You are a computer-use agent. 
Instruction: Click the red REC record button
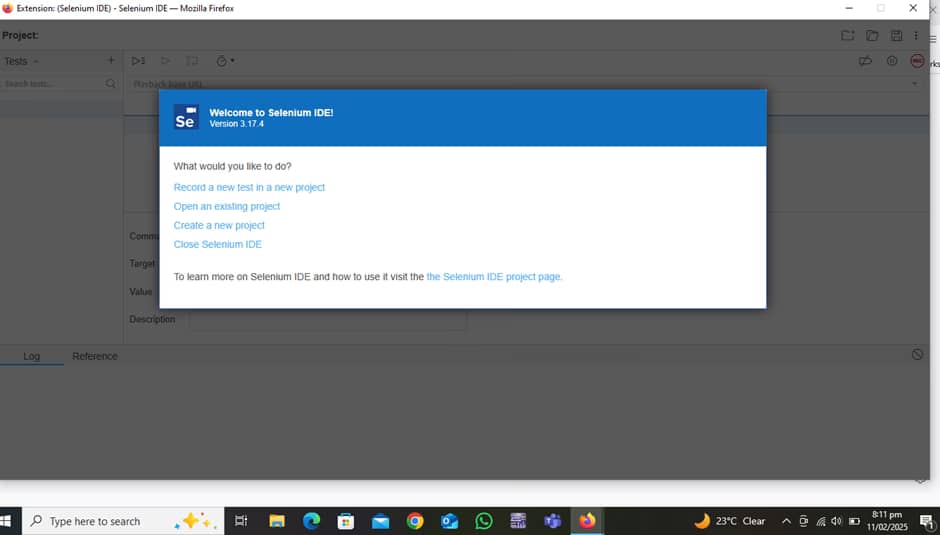tap(917, 61)
